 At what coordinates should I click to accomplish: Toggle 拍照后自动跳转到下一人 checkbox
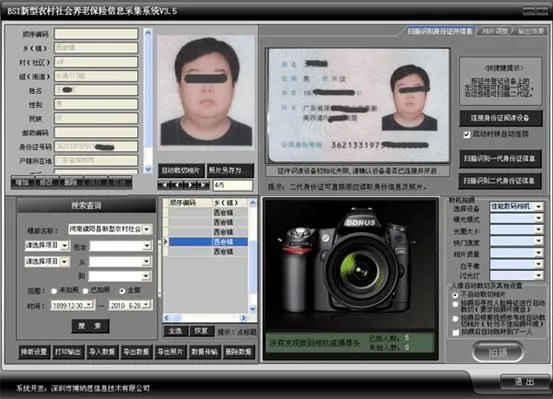click(456, 332)
